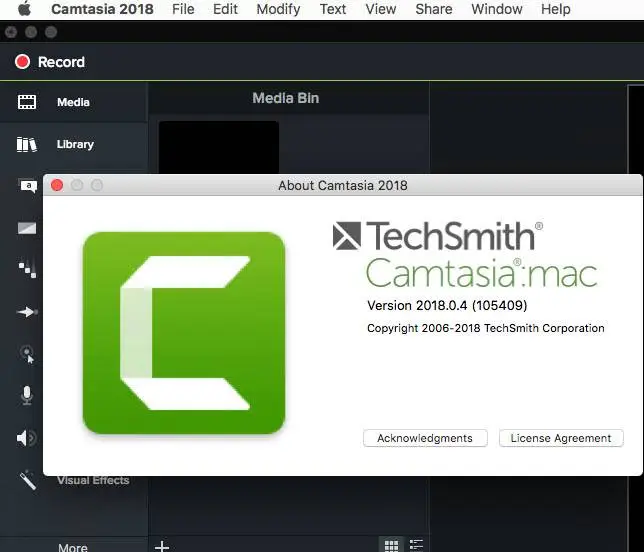Click the TechSmith logo
644x552 pixels.
(438, 236)
